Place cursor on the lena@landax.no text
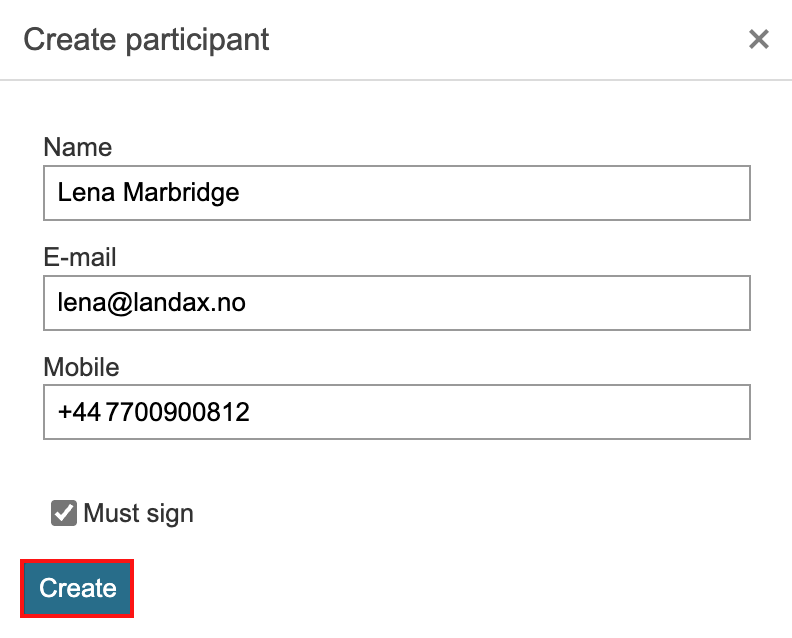The height and width of the screenshot is (638, 792). click(x=151, y=302)
